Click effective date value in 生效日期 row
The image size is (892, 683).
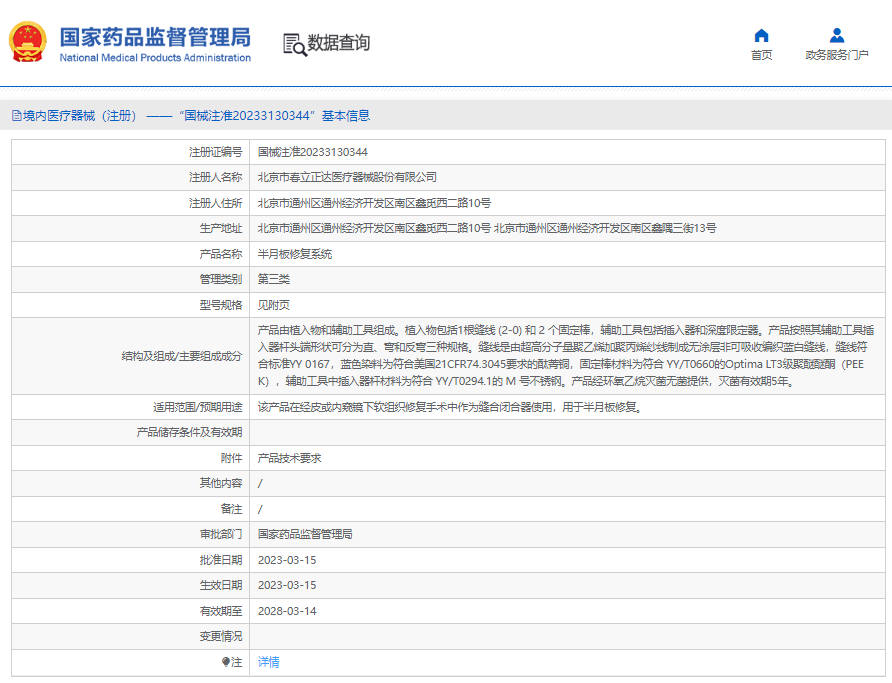[x=287, y=585]
